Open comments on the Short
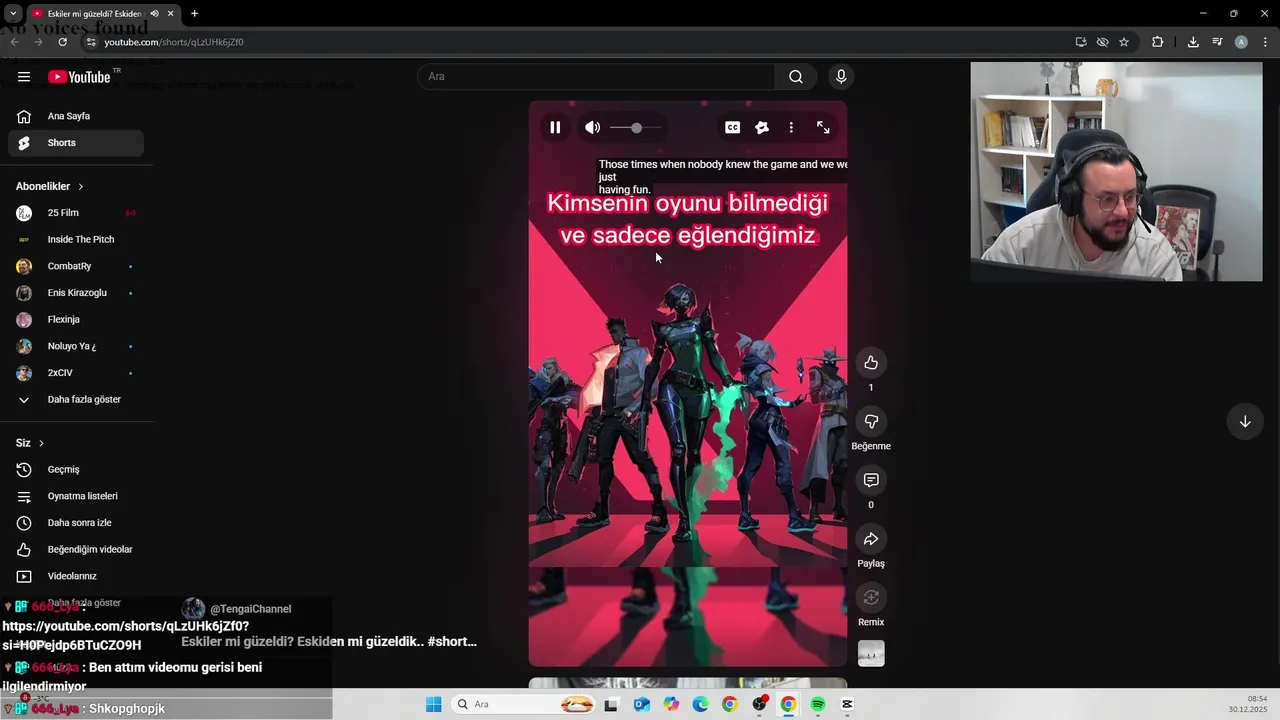 tap(871, 481)
